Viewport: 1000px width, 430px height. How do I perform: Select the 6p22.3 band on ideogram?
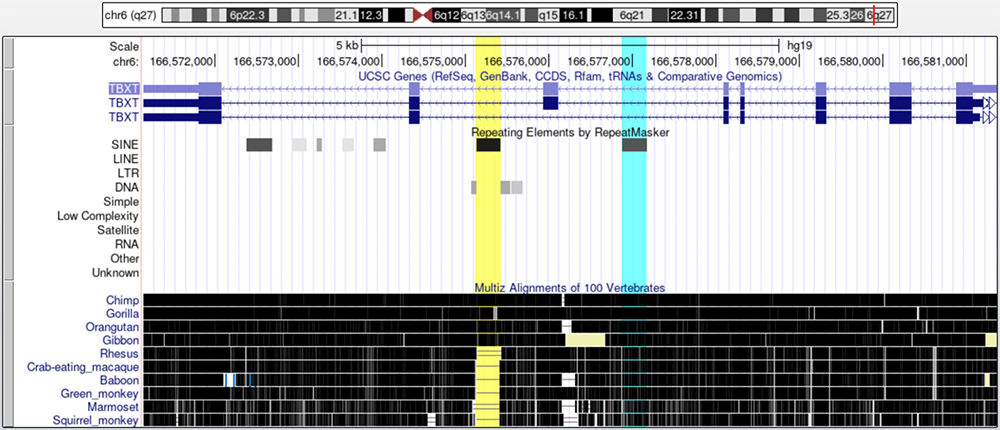point(241,16)
